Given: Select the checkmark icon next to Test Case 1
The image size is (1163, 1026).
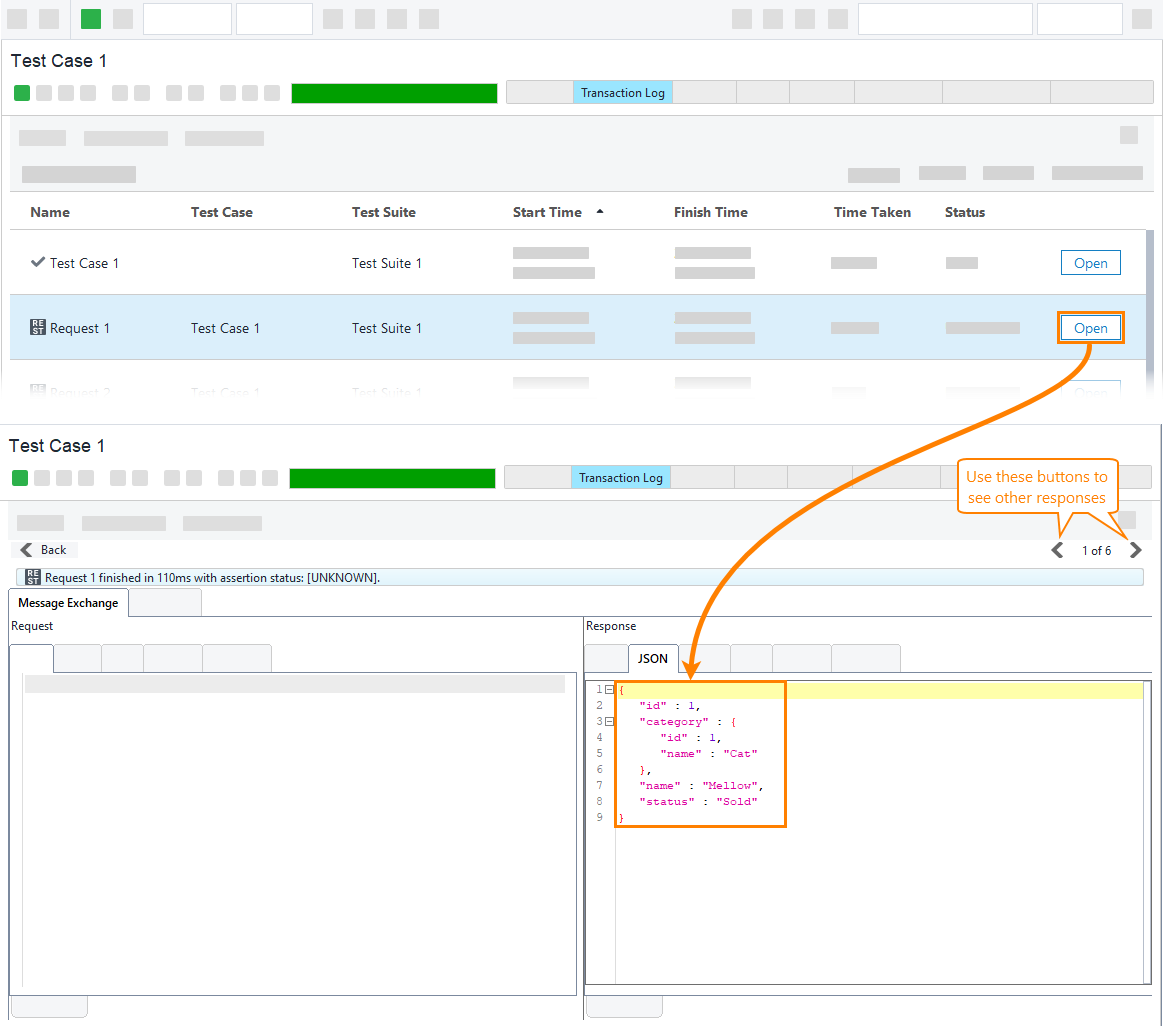Looking at the screenshot, I should click(38, 263).
